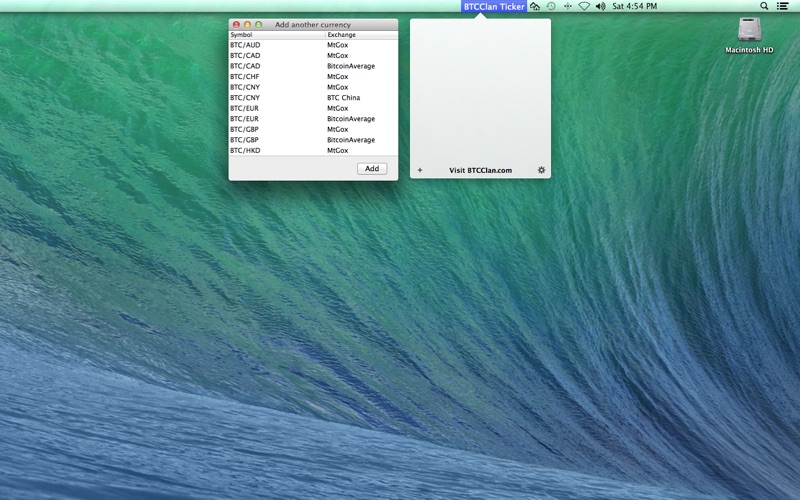Viewport: 800px width, 500px height.
Task: Click the Add button
Action: (372, 168)
